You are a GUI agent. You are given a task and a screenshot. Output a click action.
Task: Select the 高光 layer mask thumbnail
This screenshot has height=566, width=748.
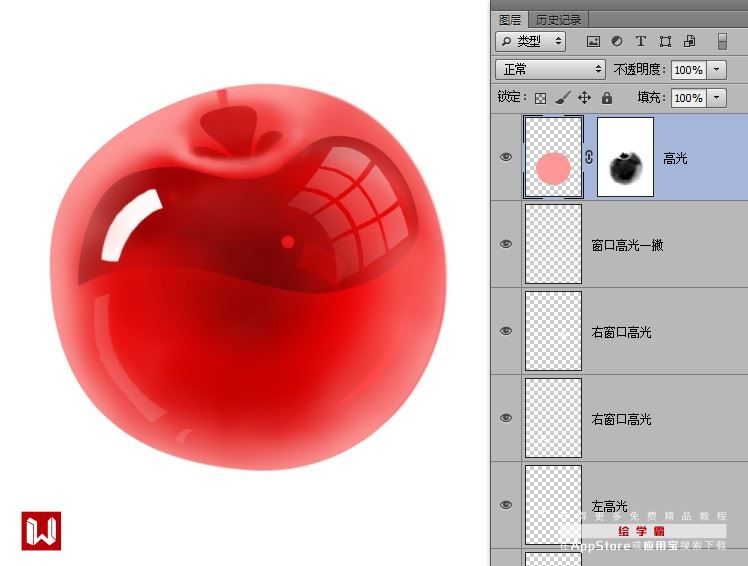(625, 157)
